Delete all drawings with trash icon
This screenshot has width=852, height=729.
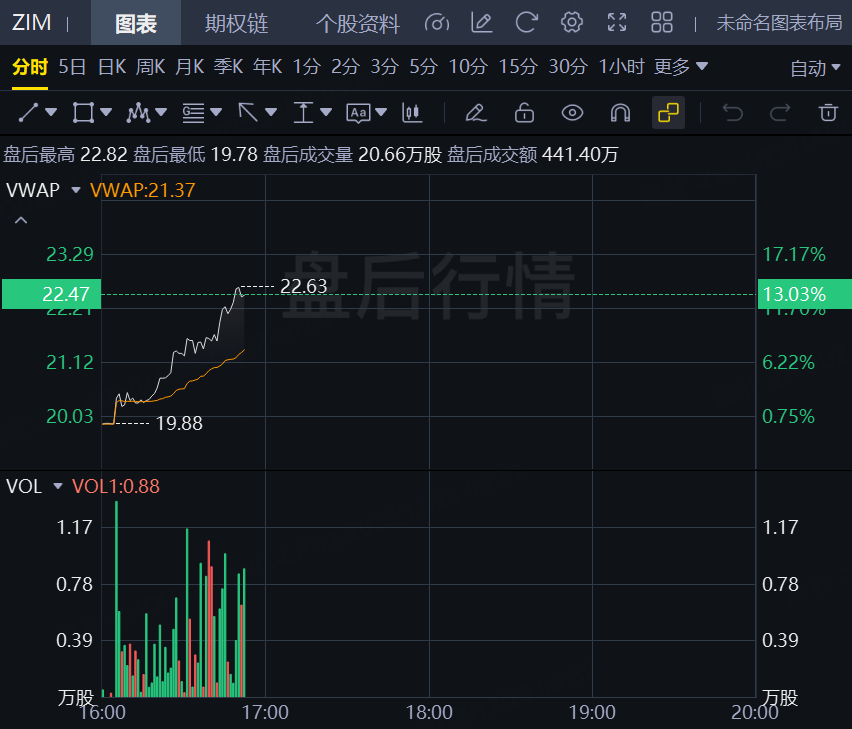coord(827,112)
